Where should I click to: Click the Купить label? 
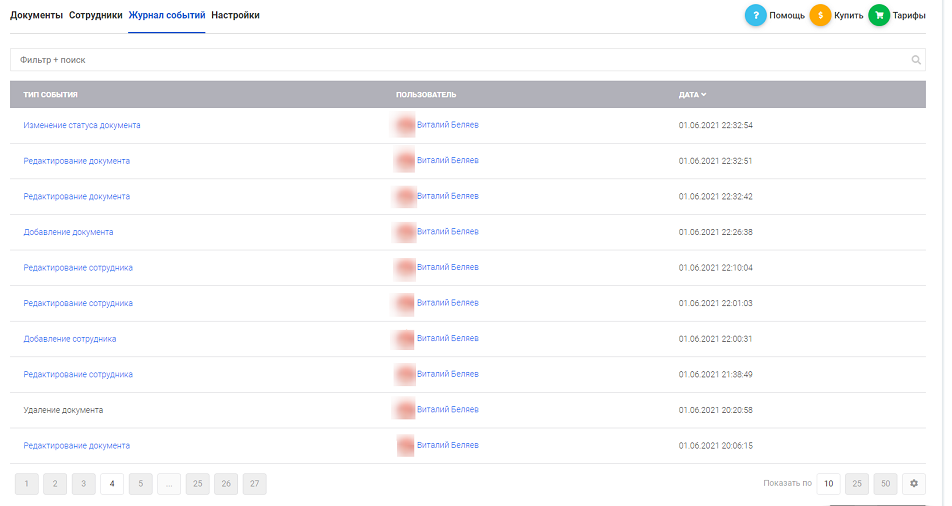click(849, 16)
